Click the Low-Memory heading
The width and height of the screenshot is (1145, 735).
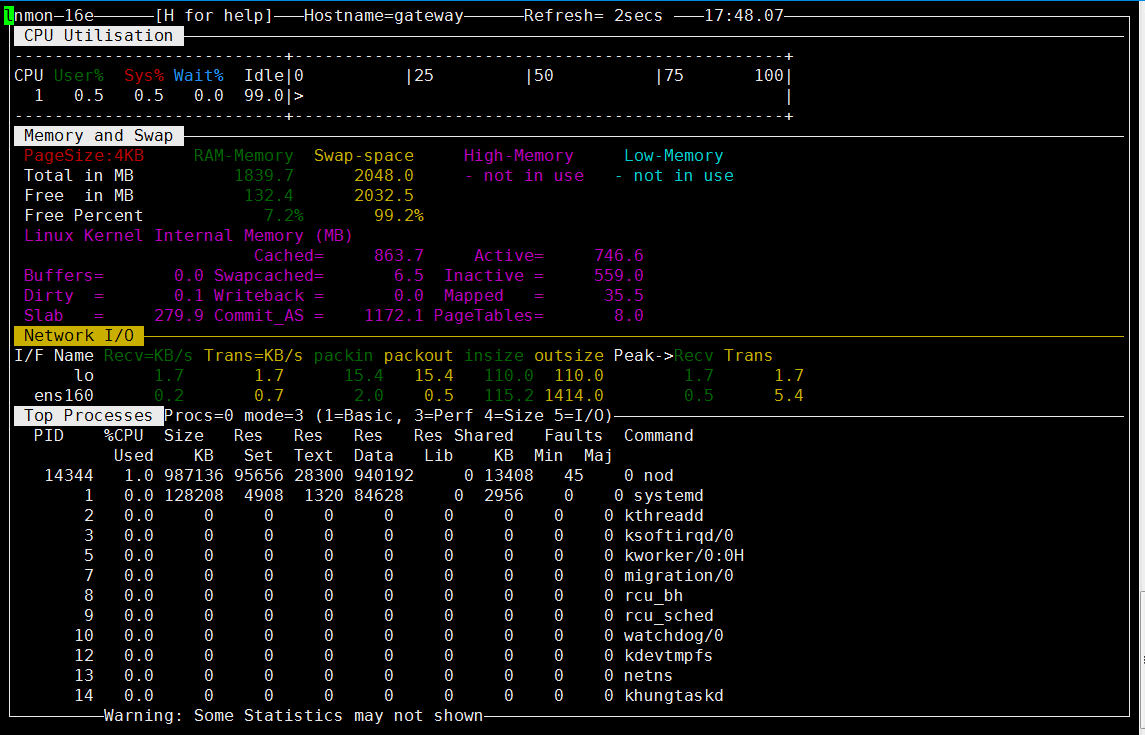tap(673, 155)
